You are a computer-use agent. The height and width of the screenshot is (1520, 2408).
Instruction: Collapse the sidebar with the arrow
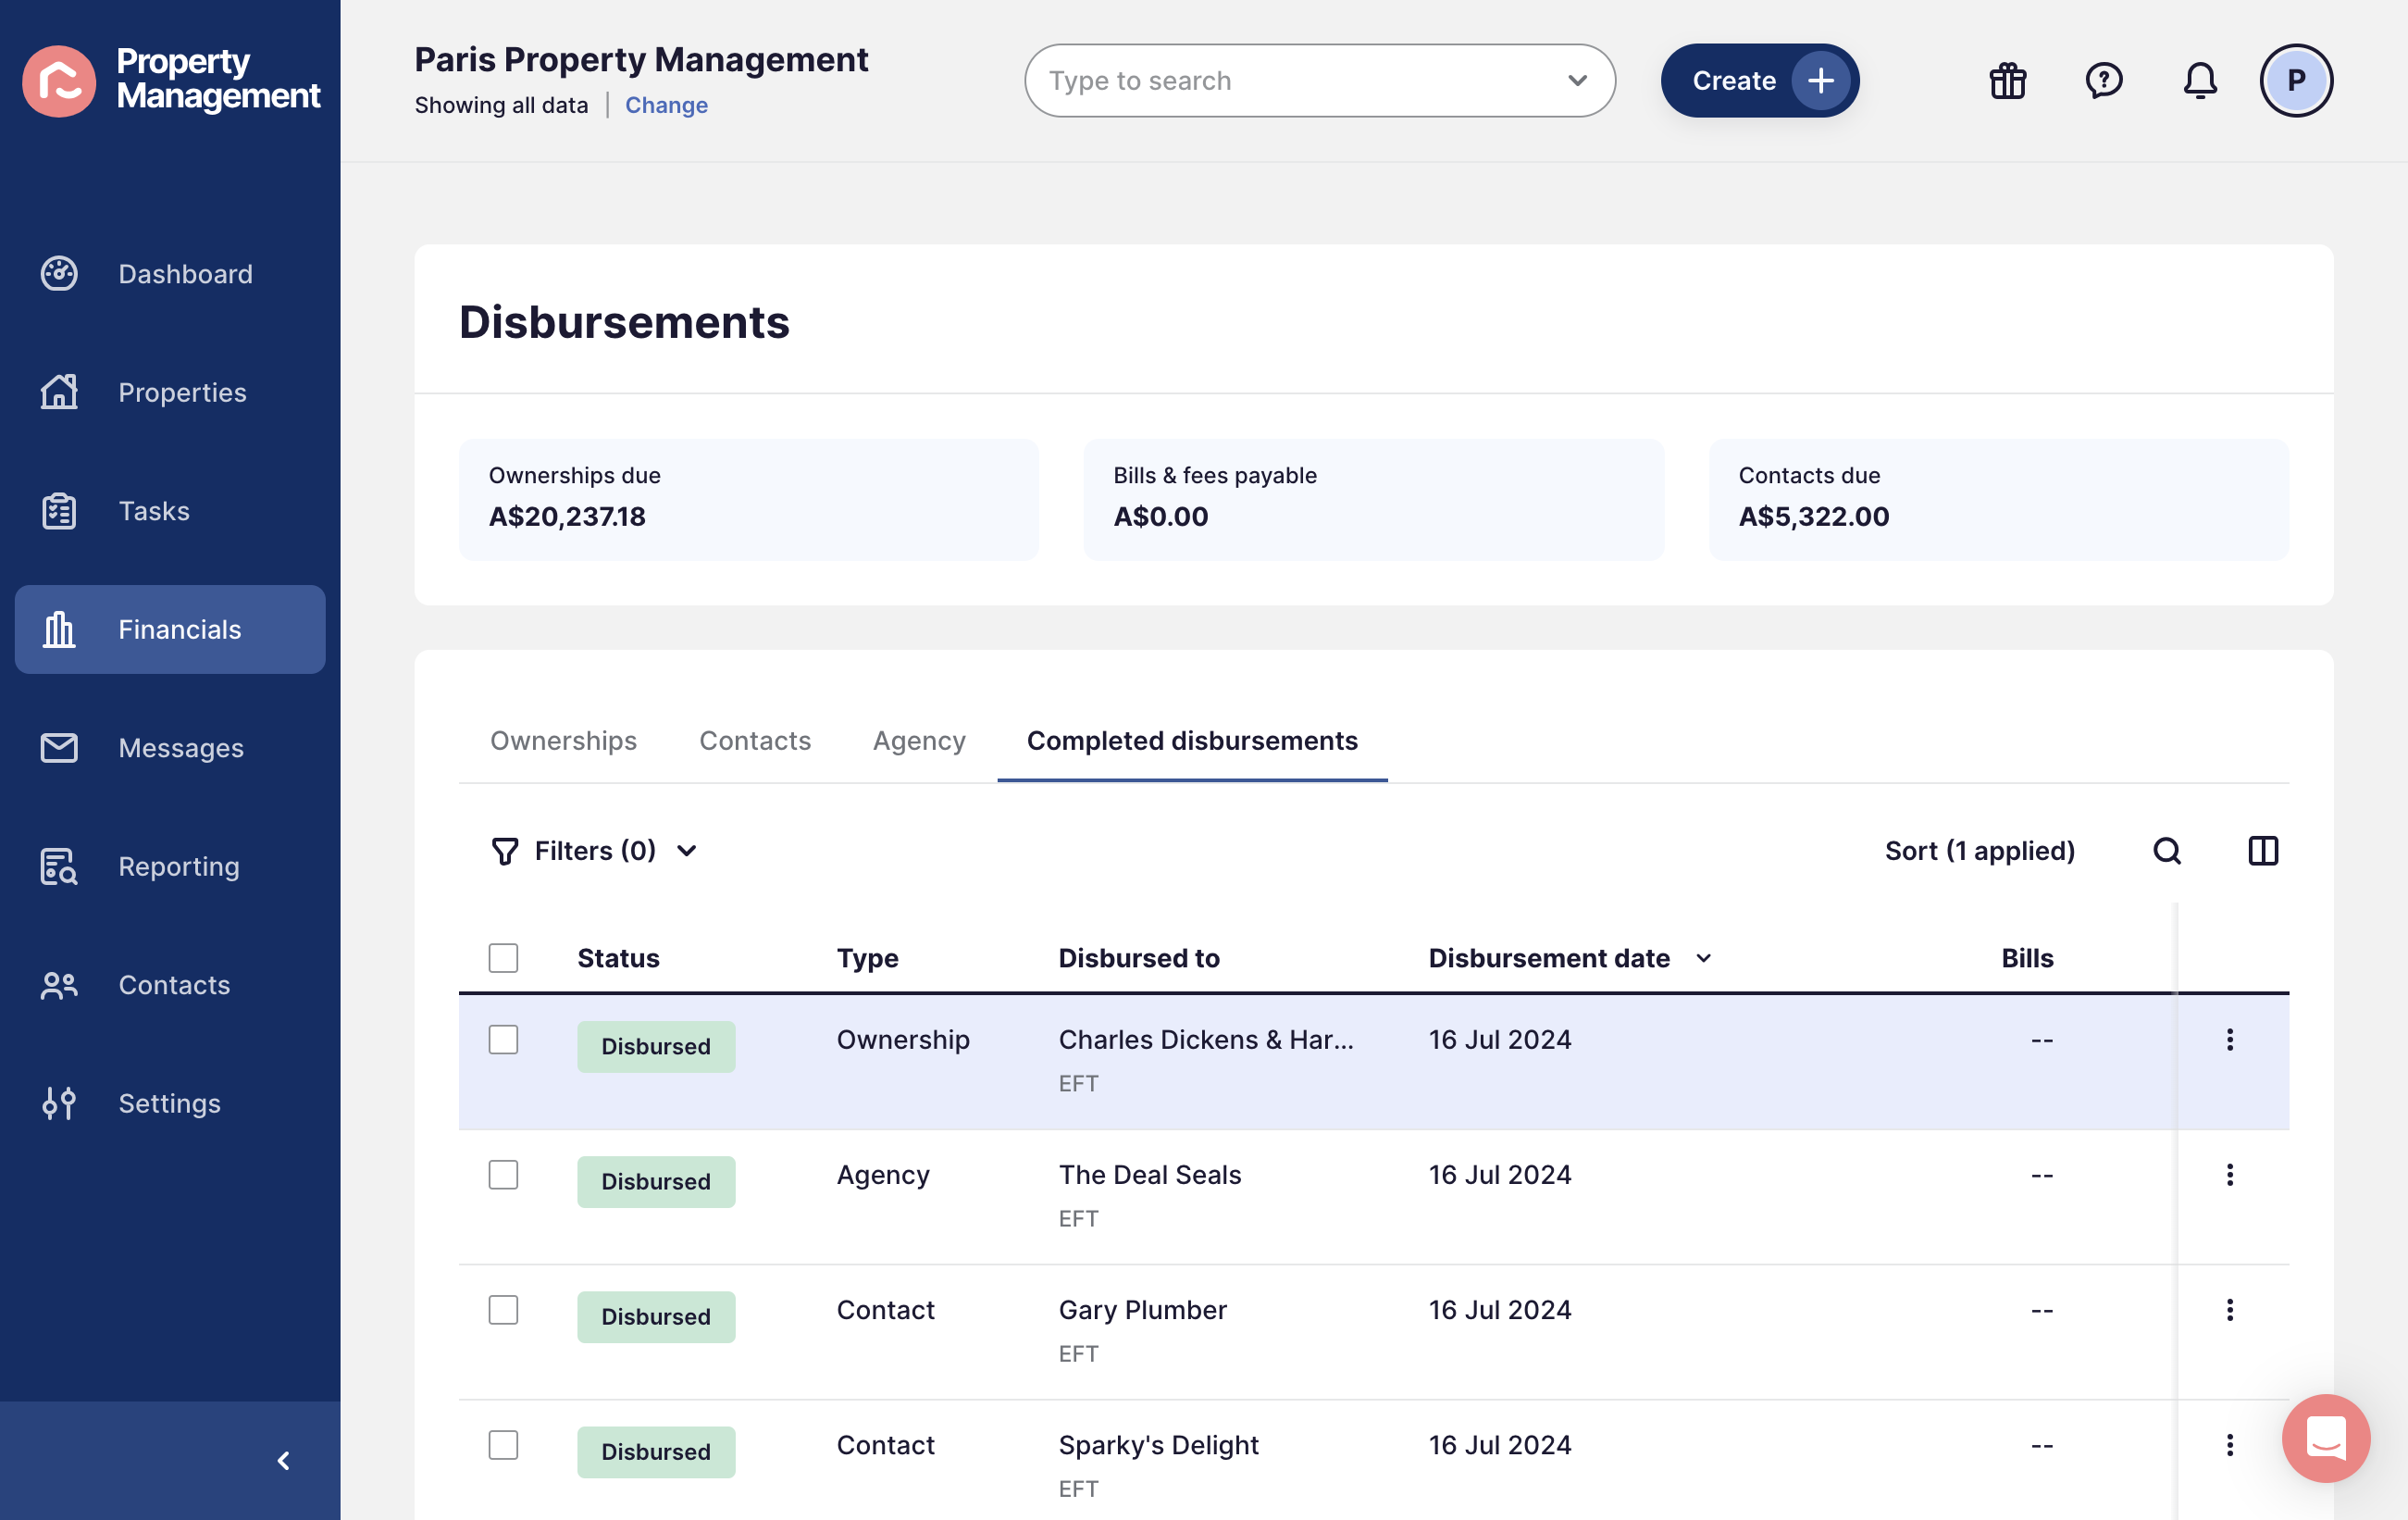284,1461
